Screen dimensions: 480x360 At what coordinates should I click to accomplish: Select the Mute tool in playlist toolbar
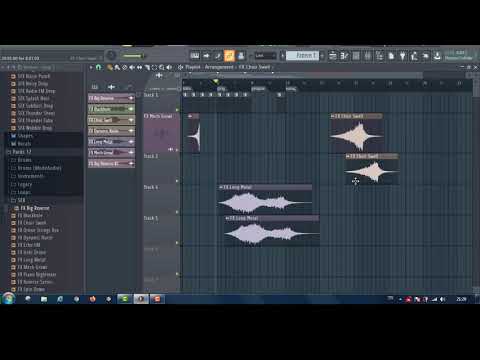[x=132, y=67]
